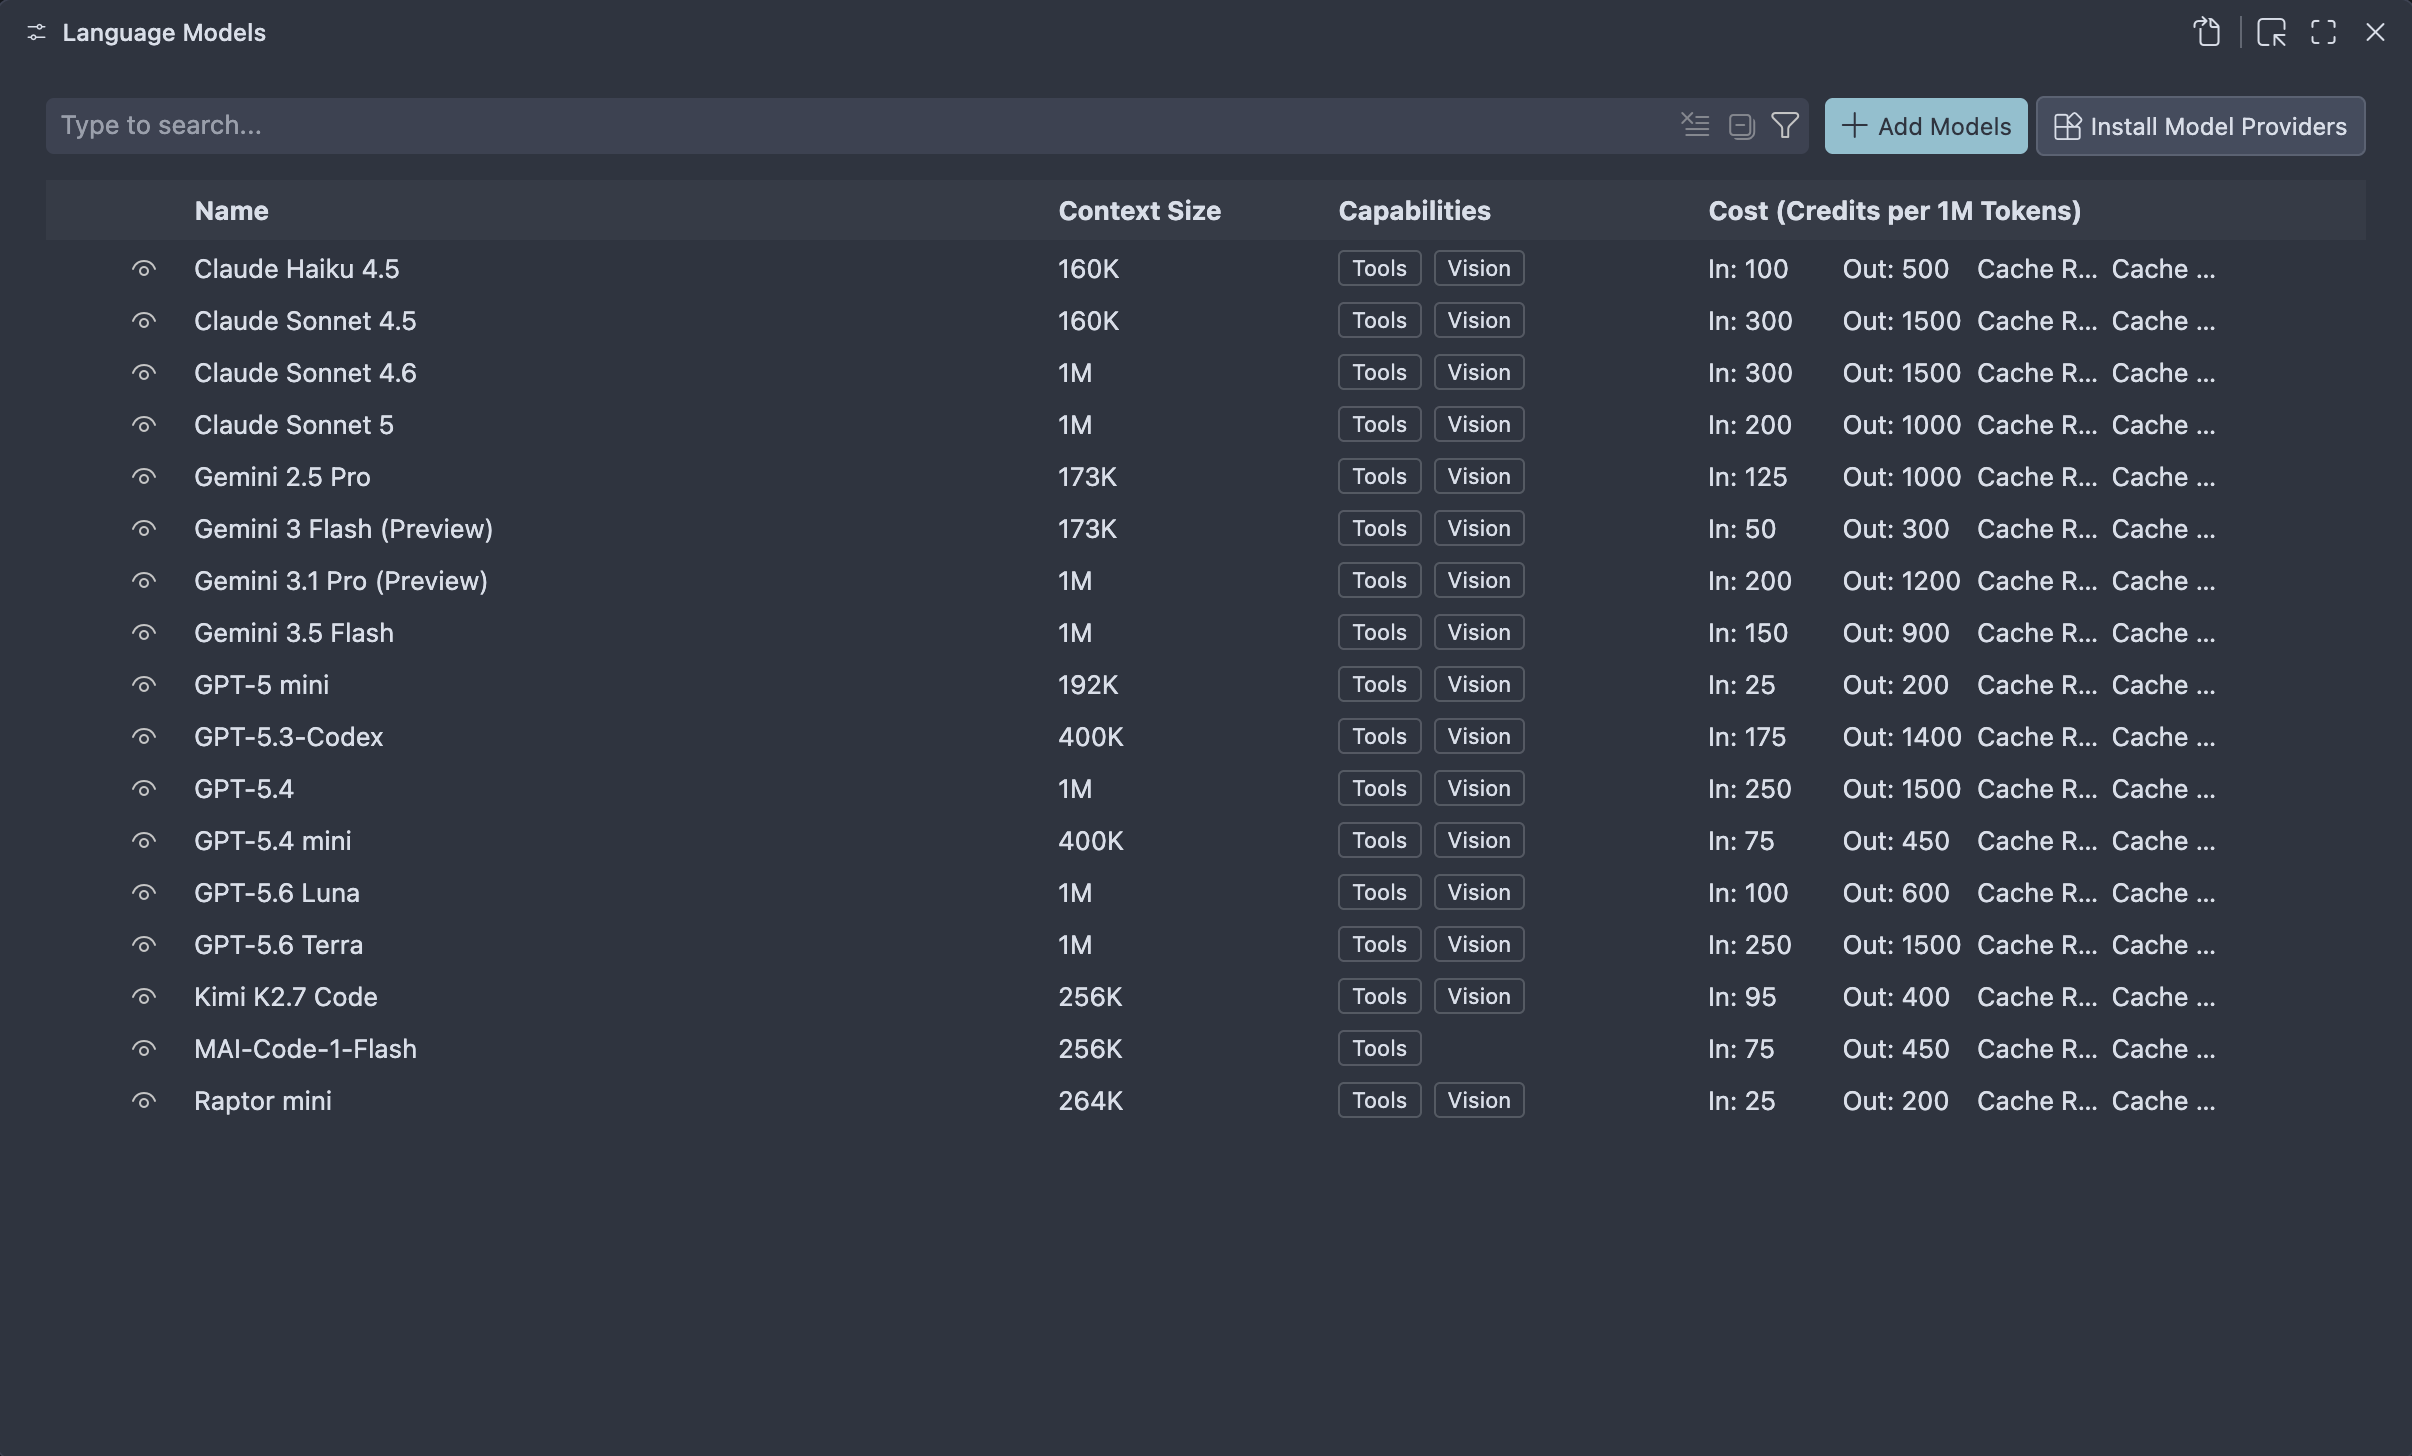Screen dimensions: 2412x1456
Task: Hide the Raptor mini model
Action: (x=144, y=1101)
